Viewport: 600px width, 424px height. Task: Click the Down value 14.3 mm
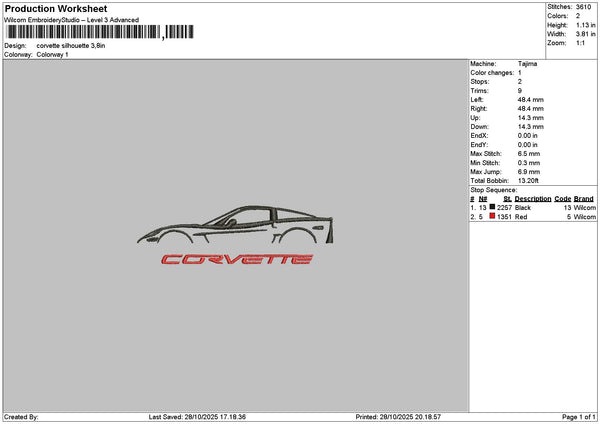tap(530, 127)
